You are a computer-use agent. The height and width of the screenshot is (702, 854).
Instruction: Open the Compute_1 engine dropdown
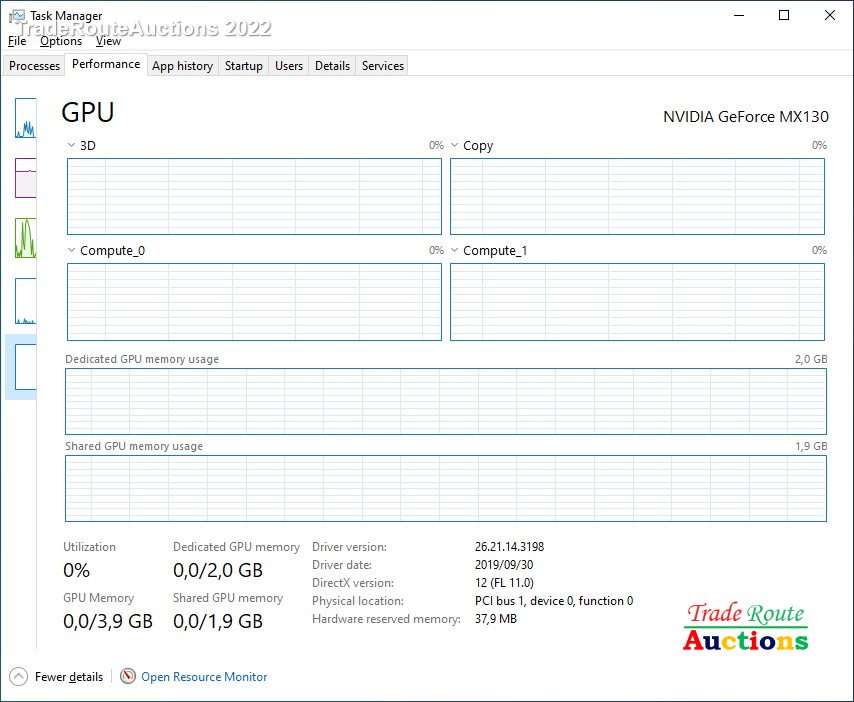[455, 250]
